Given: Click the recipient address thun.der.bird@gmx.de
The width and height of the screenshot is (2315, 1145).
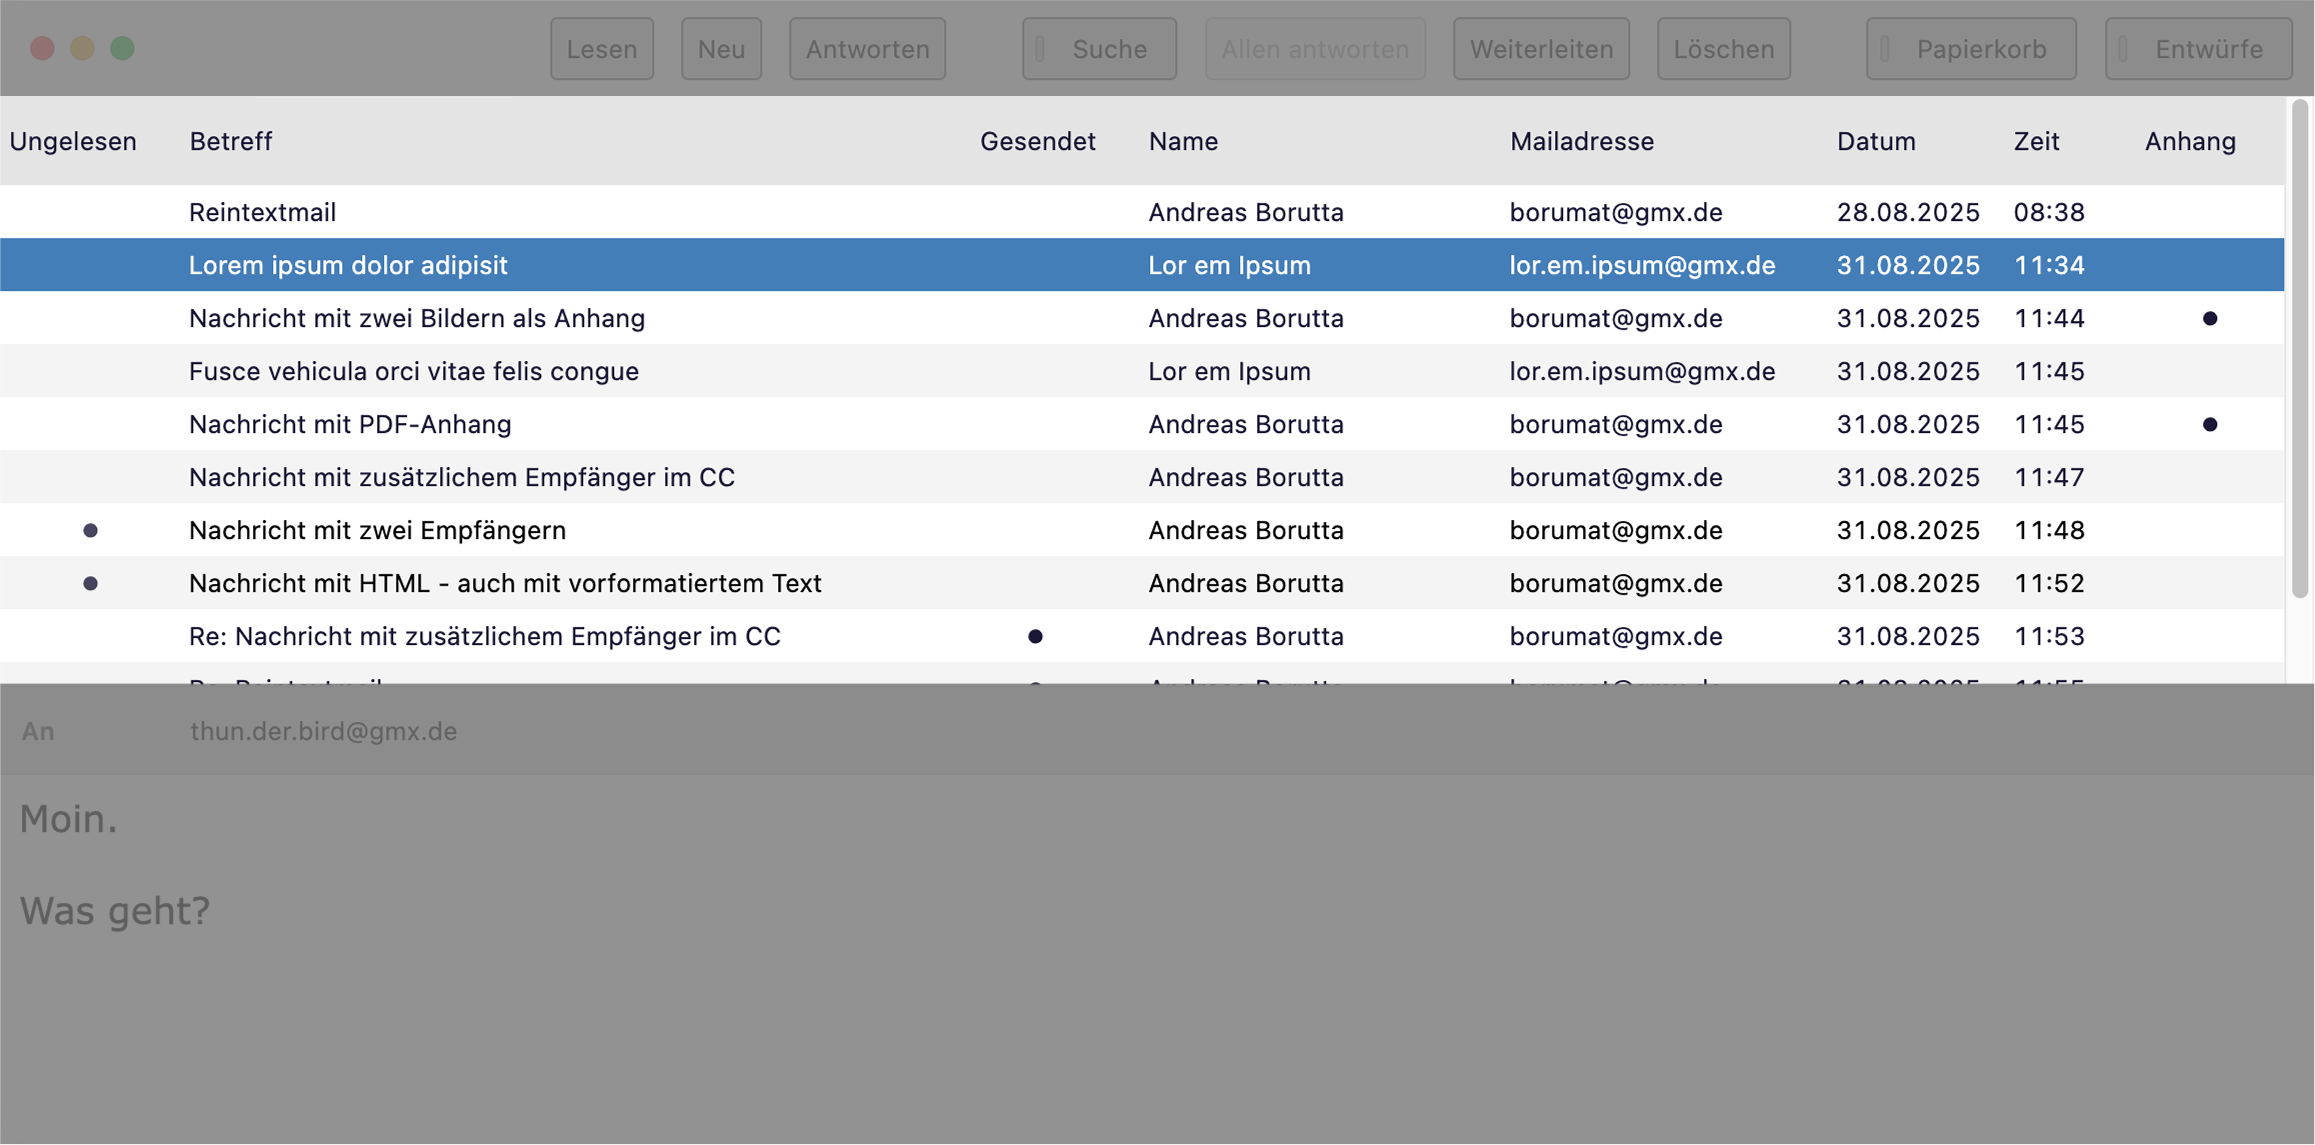Looking at the screenshot, I should point(324,731).
